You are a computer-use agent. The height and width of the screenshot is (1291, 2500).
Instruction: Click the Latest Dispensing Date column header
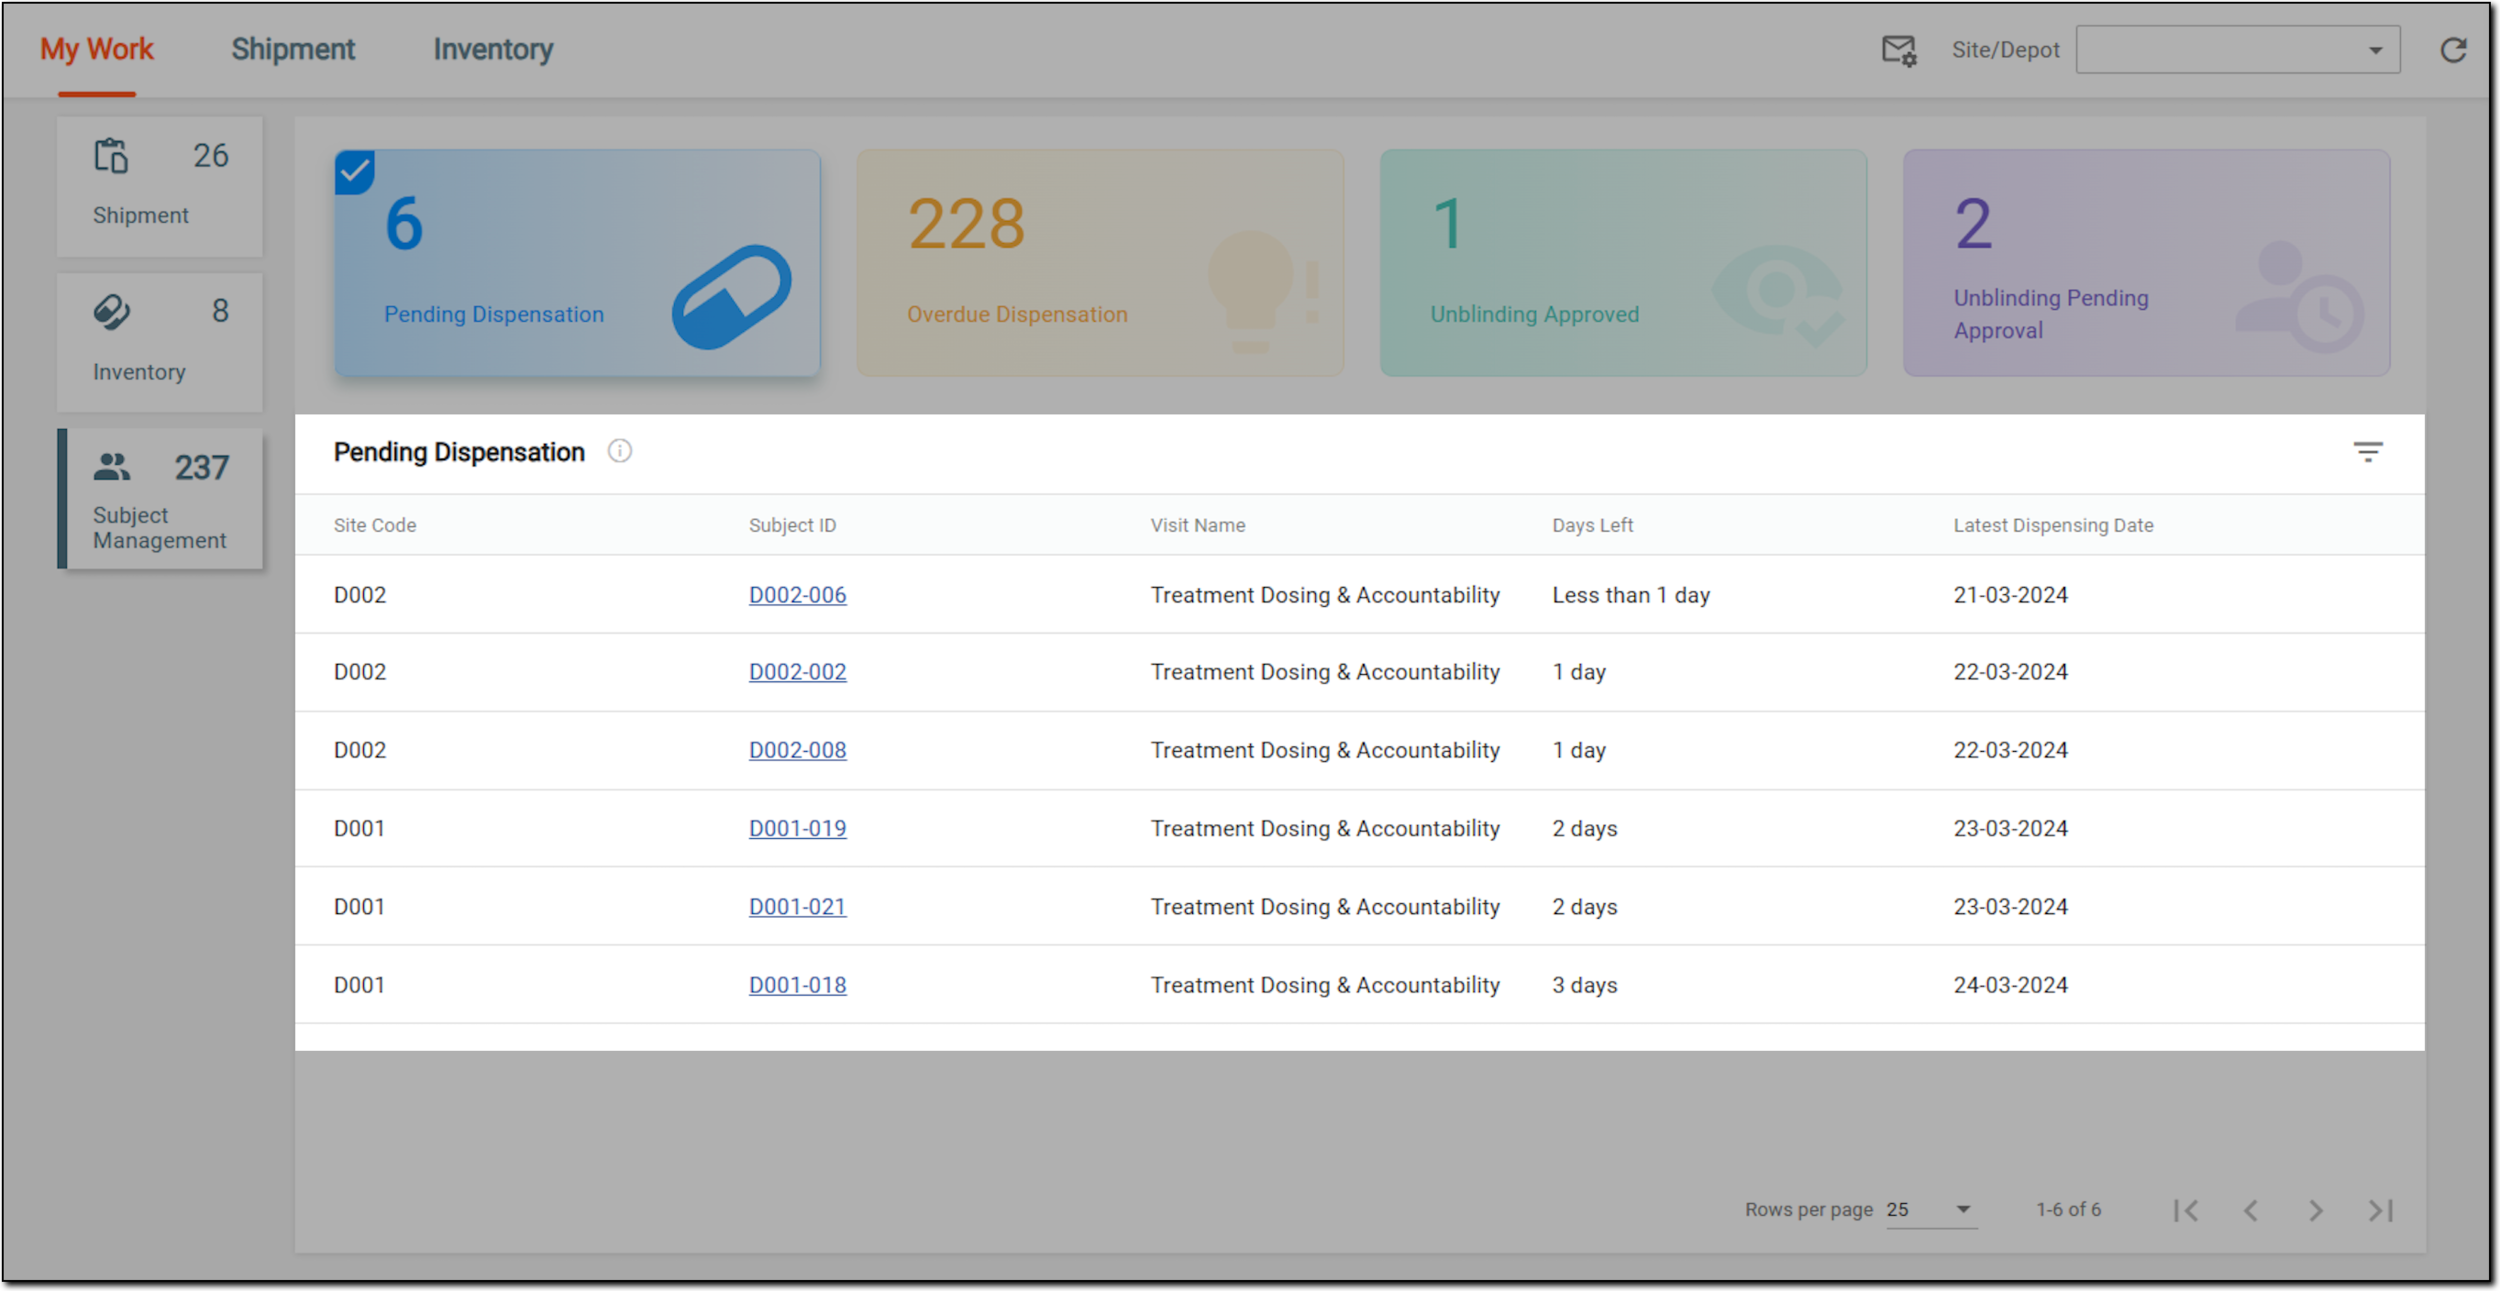coord(2053,526)
